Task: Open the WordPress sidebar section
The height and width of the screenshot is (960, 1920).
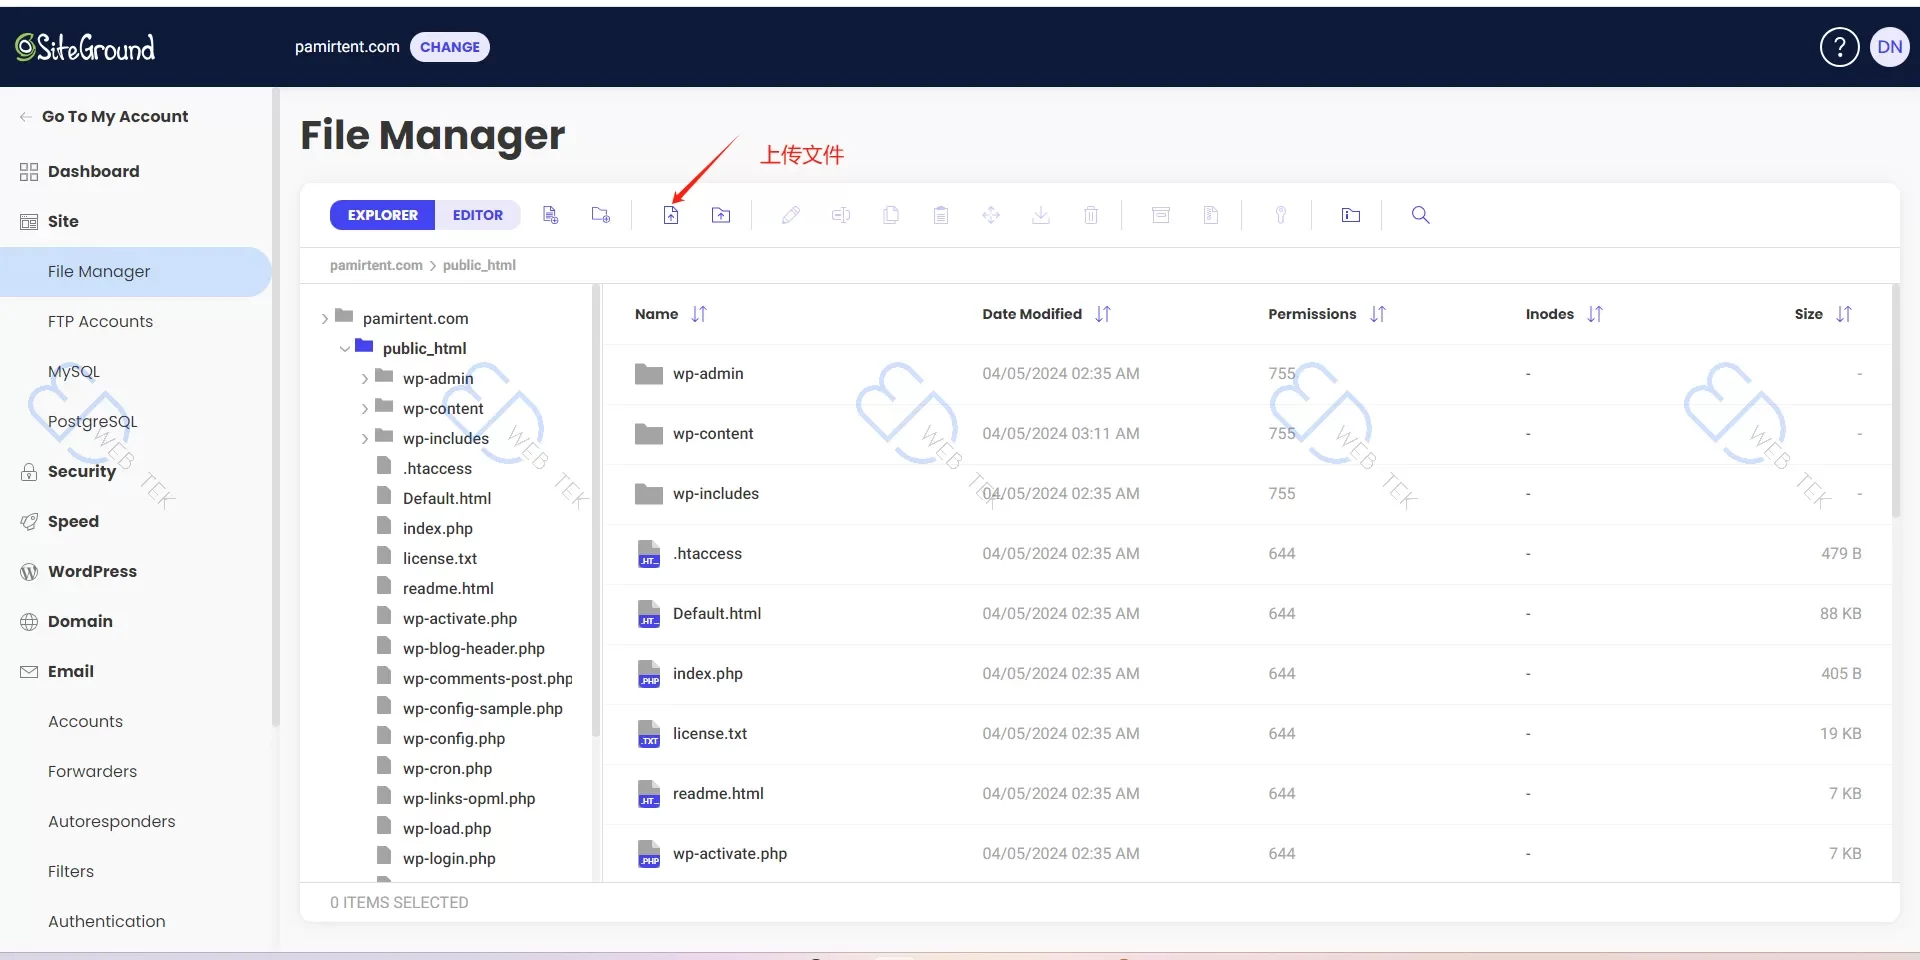Action: (92, 571)
